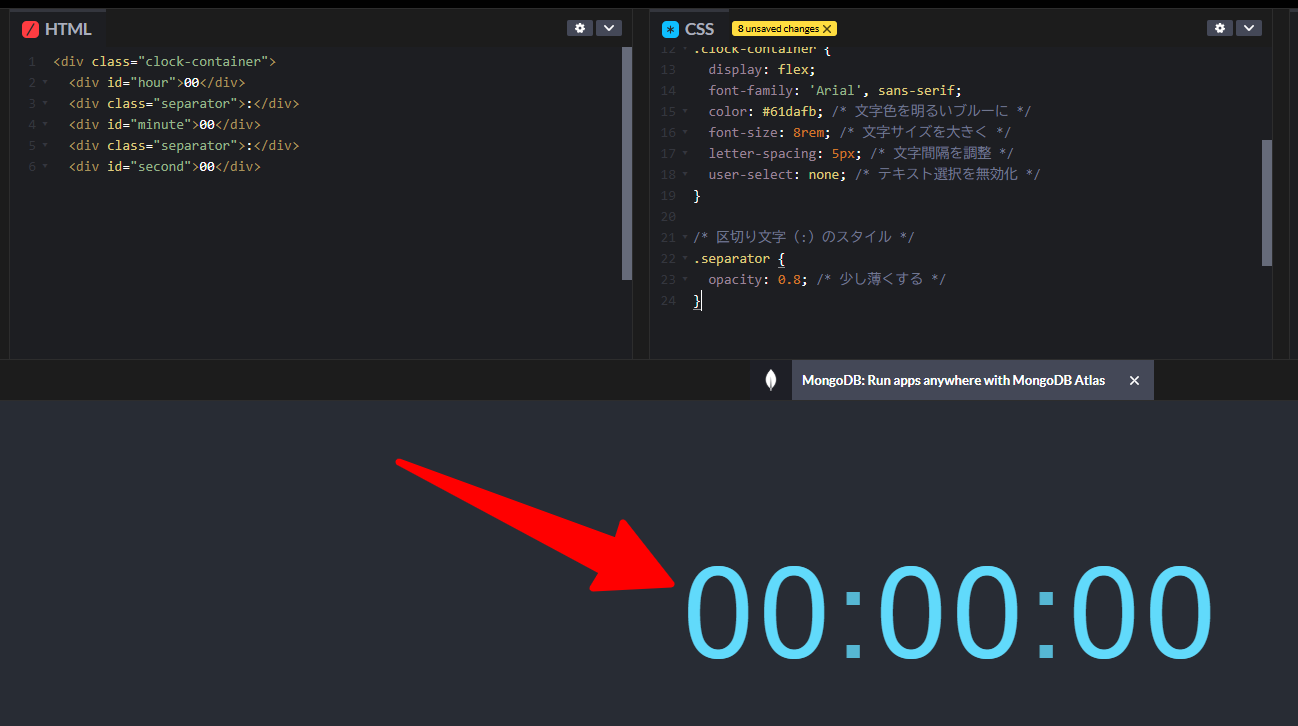Click the id="minute" div line

(165, 125)
